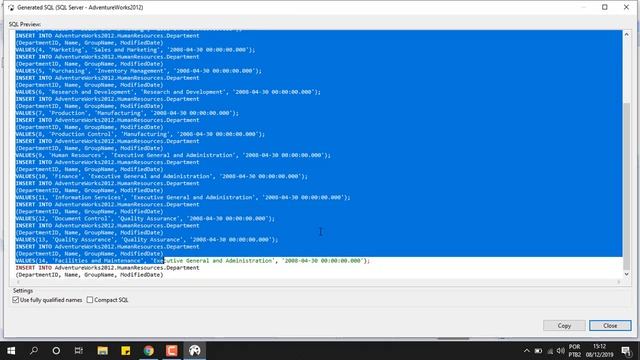Maximize the Generated SQL window
Screen dimensions: 640x360
coord(604,7)
